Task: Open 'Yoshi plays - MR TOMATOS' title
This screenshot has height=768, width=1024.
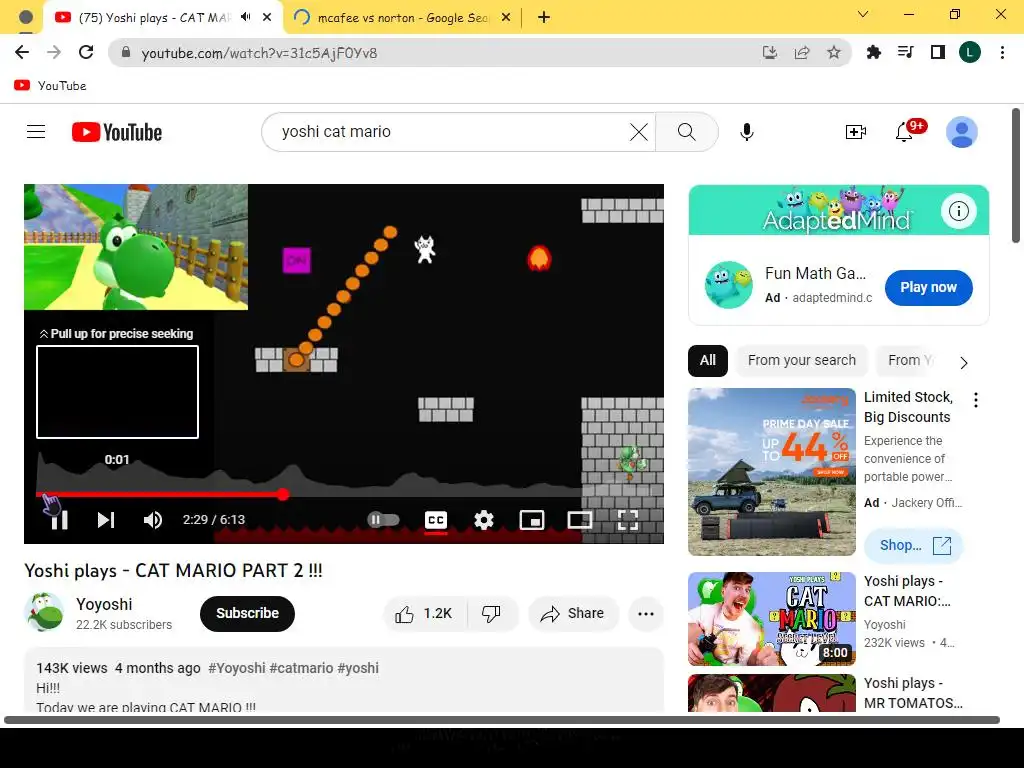Action: click(913, 693)
